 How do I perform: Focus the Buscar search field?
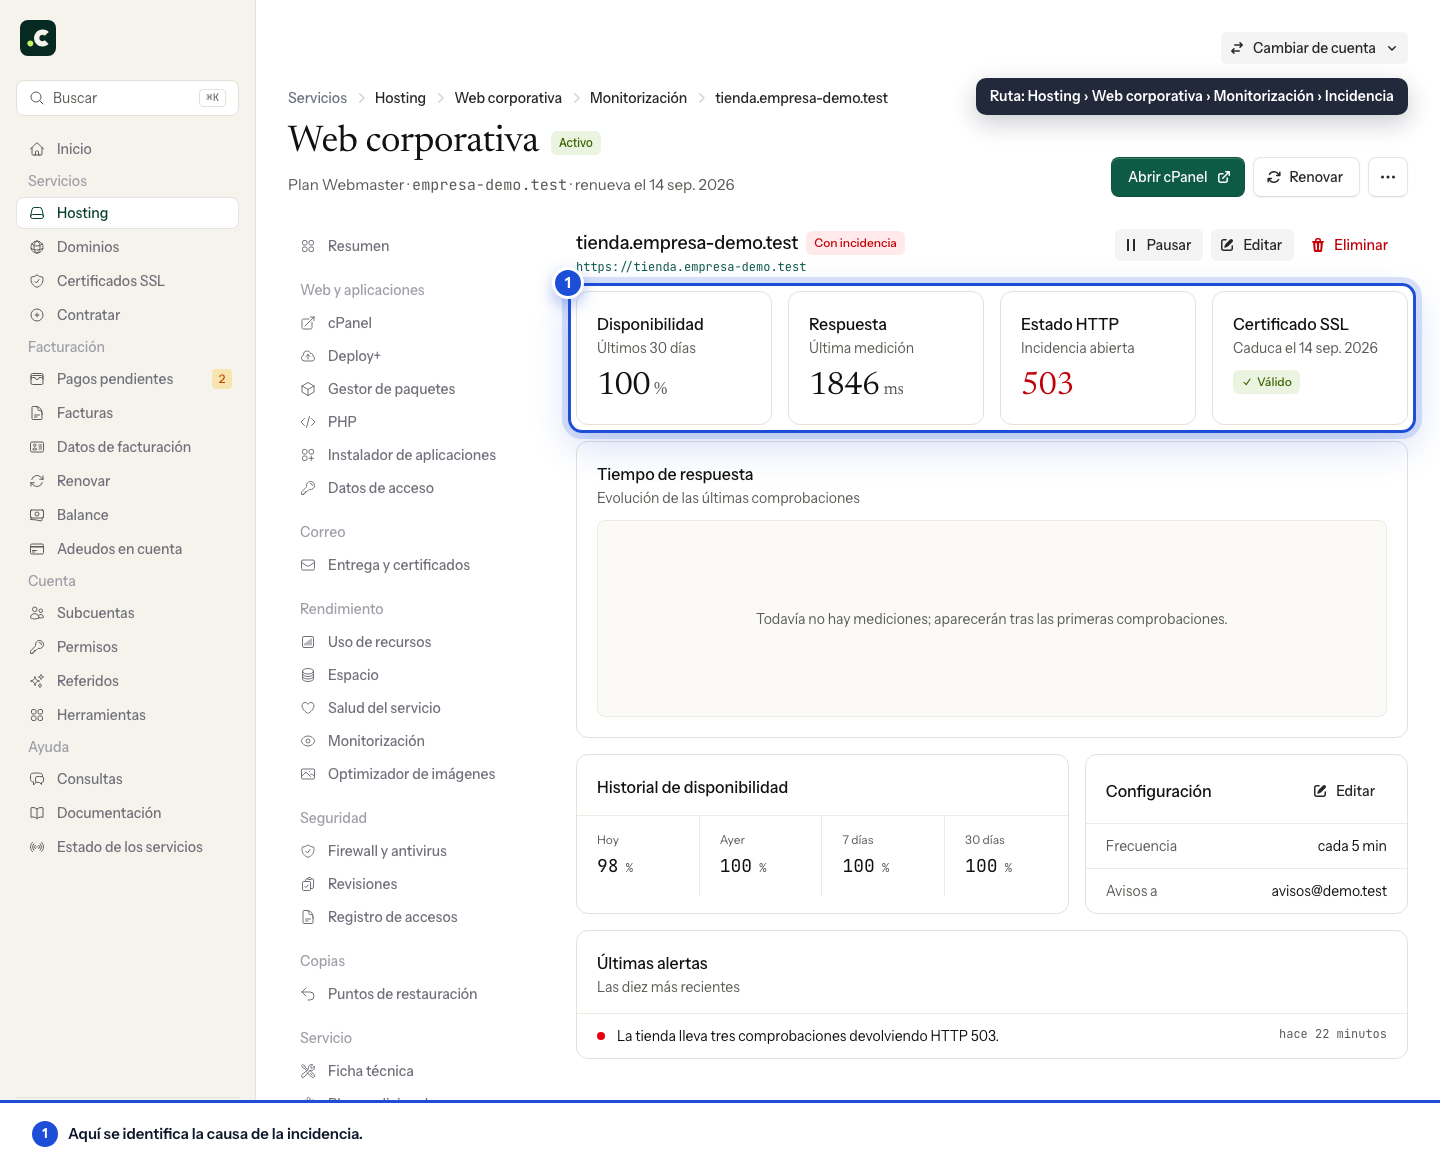127,98
